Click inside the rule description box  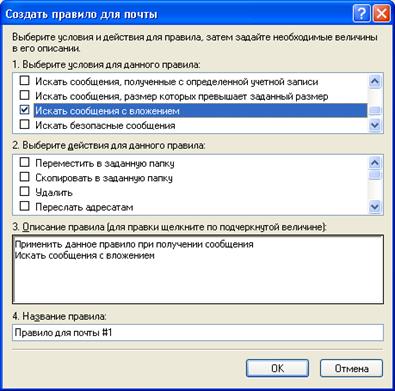[198, 269]
